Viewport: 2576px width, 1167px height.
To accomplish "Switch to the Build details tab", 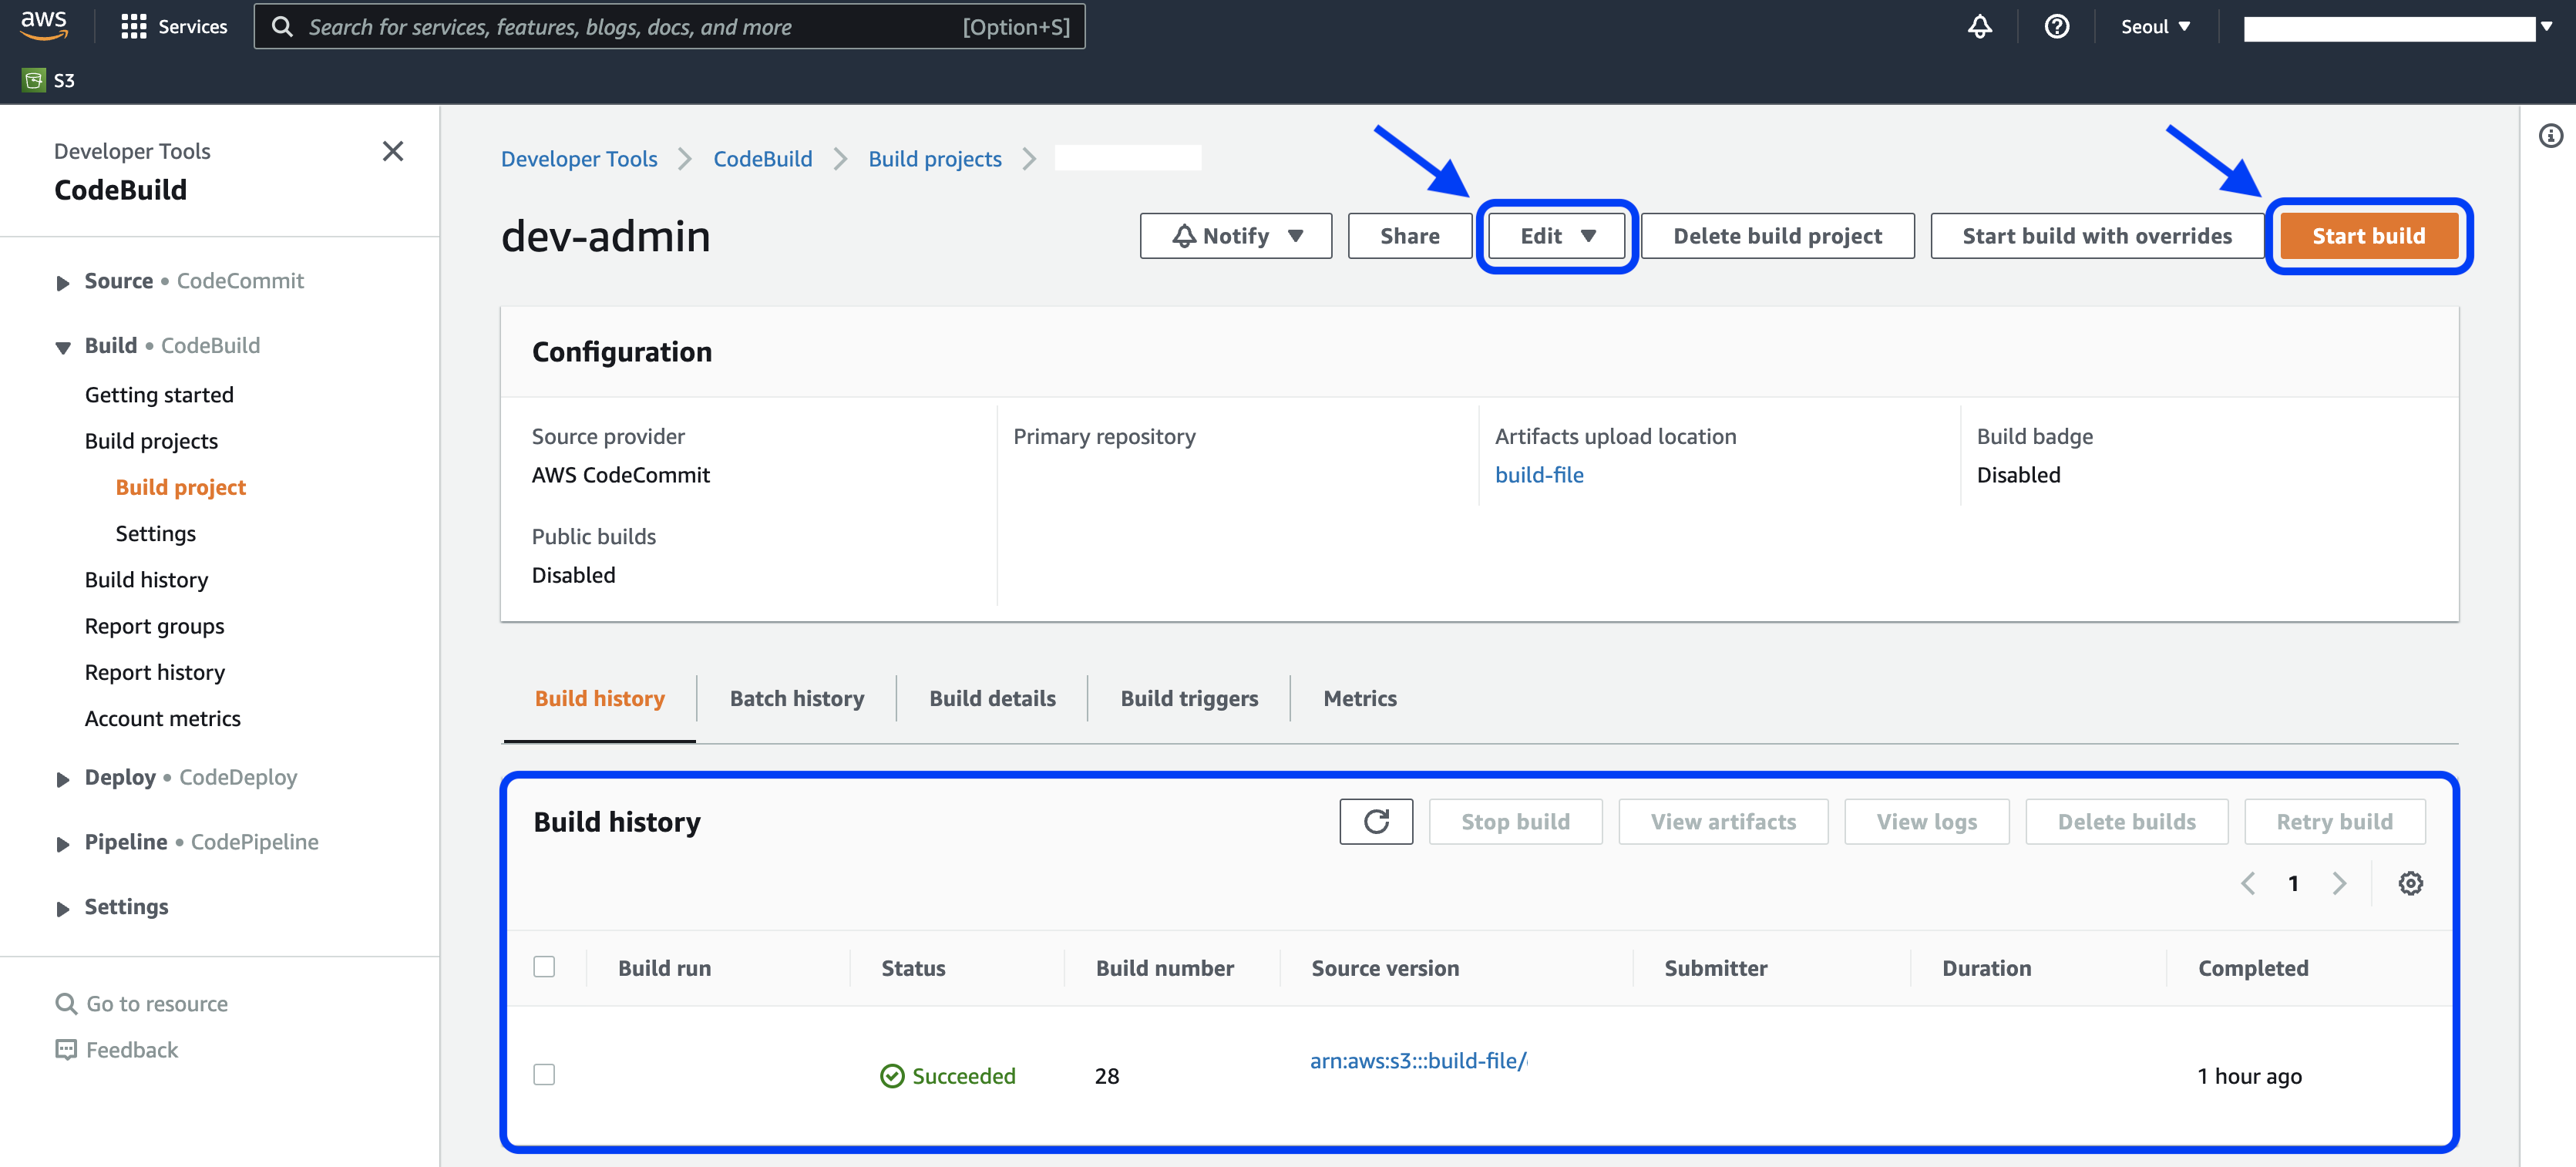I will [x=991, y=698].
